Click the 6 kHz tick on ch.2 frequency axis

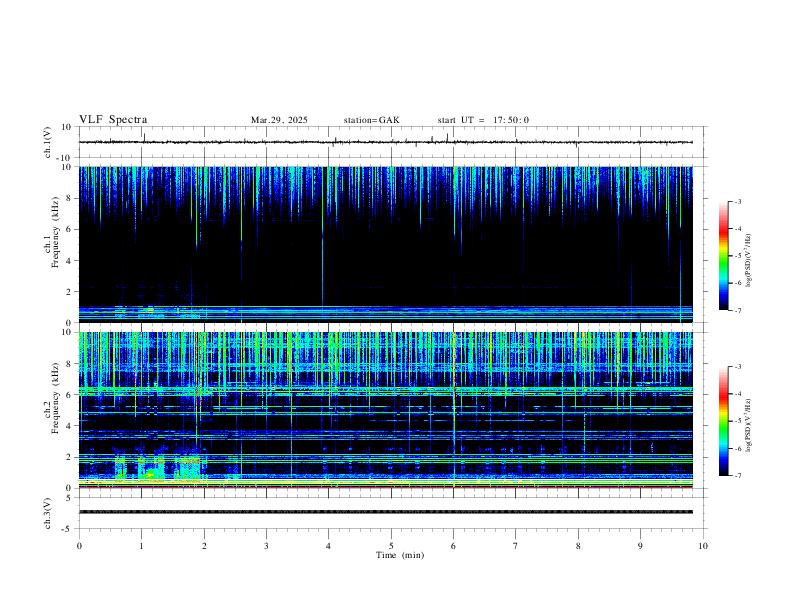pos(70,395)
